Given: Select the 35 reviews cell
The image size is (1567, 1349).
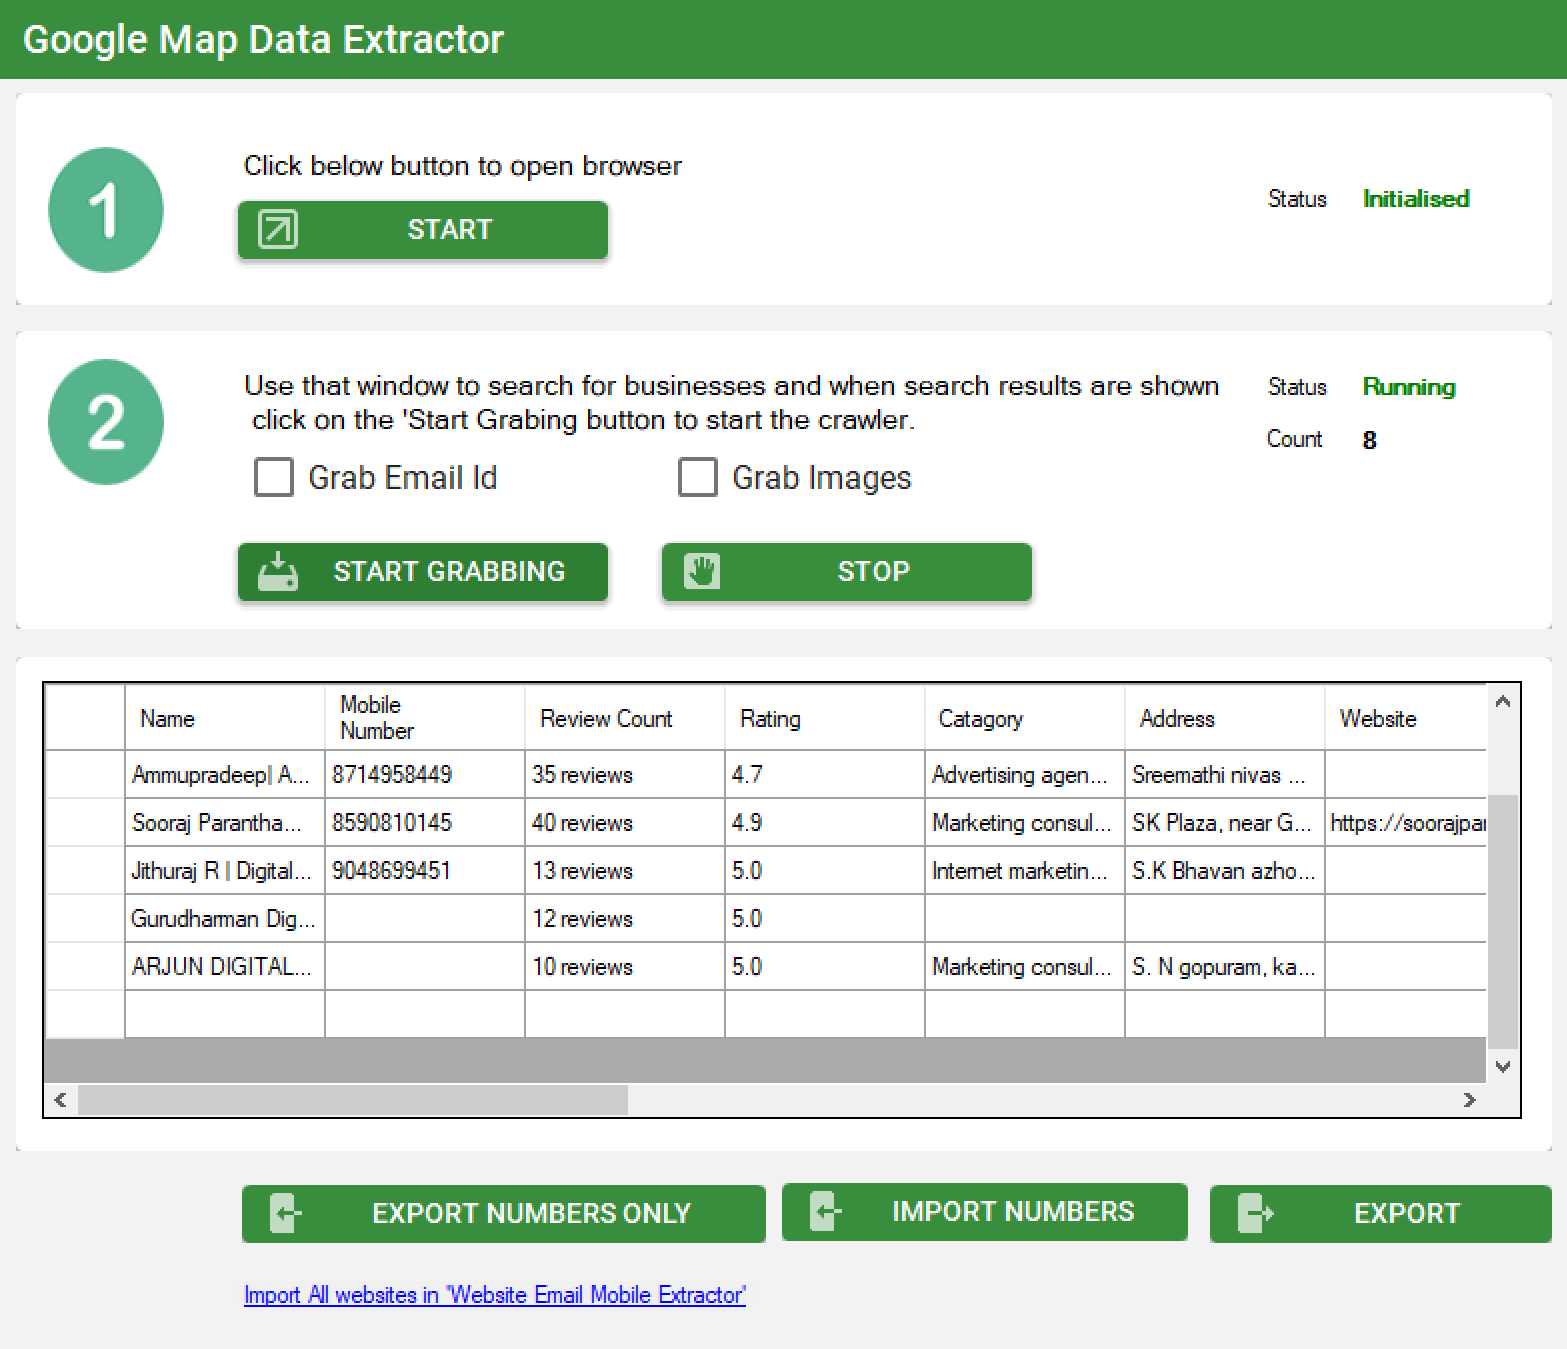Looking at the screenshot, I should 625,774.
